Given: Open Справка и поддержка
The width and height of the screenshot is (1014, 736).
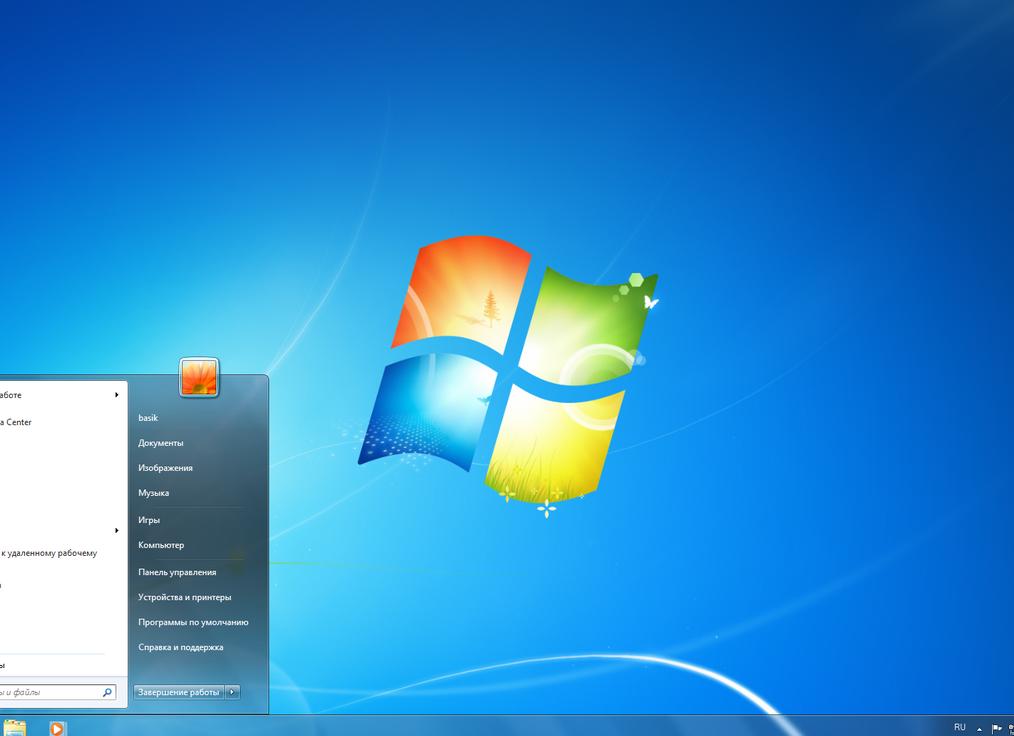Looking at the screenshot, I should (183, 647).
